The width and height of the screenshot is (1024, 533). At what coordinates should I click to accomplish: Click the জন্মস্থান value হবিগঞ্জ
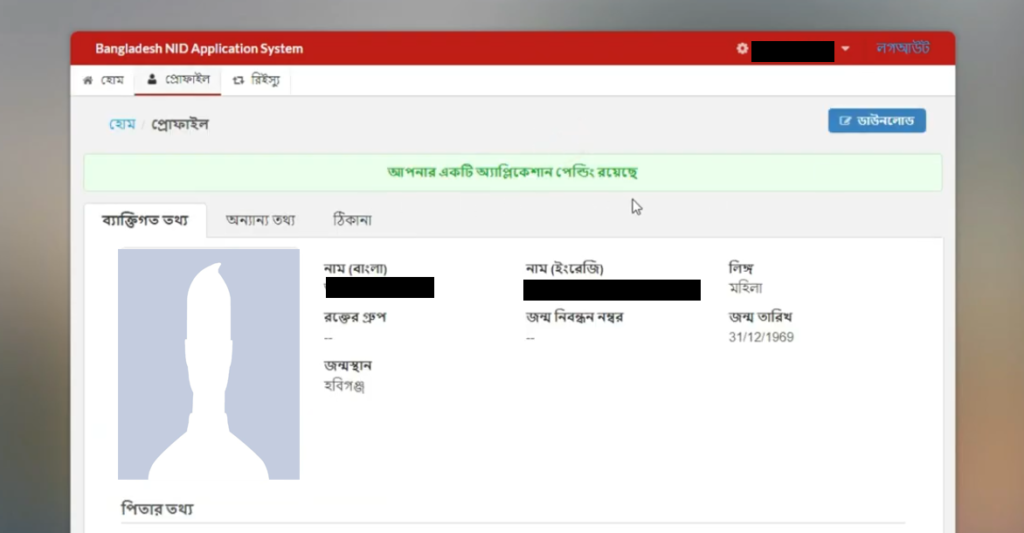(344, 385)
